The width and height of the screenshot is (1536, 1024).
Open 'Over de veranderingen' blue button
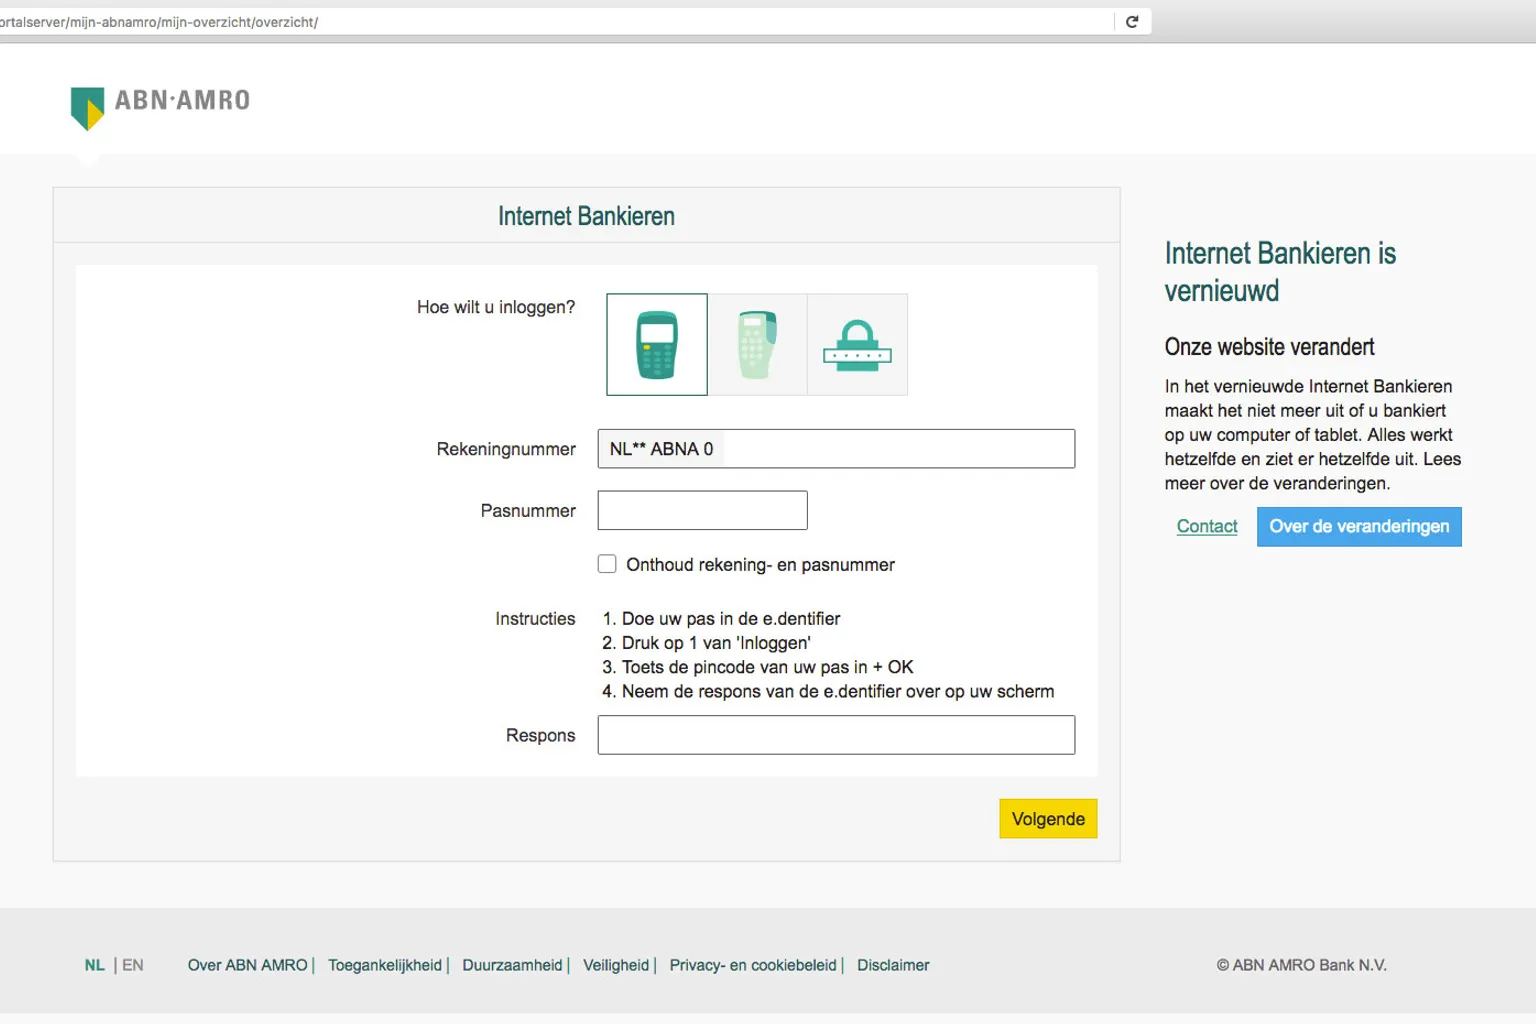coord(1358,527)
